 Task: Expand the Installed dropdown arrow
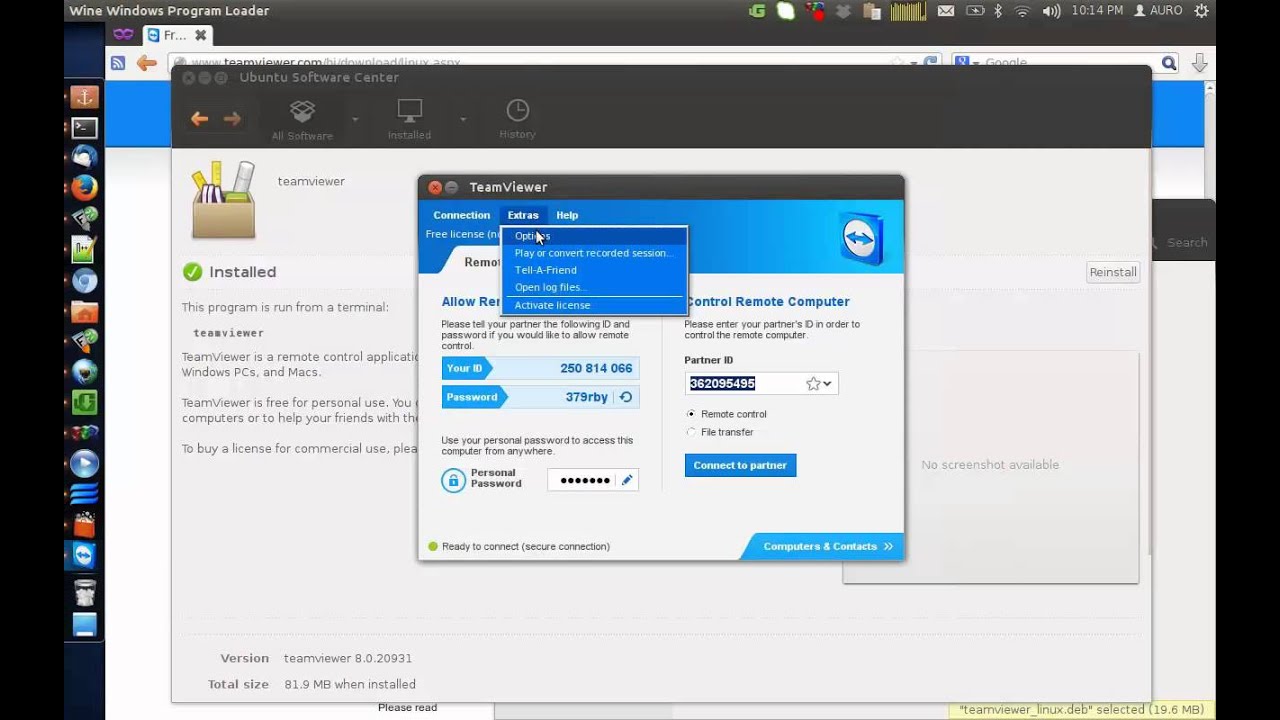click(x=463, y=119)
